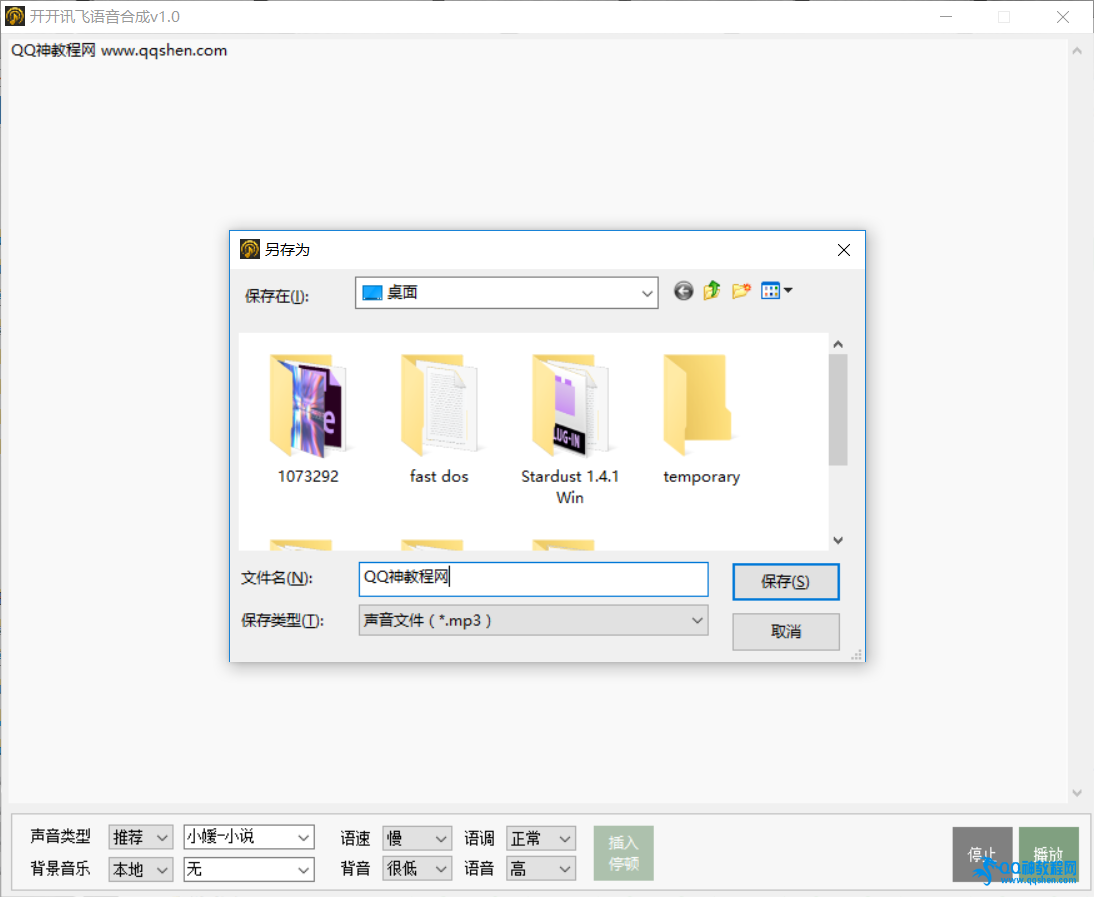Click the file list scroll-down arrow
The height and width of the screenshot is (897, 1094).
point(838,540)
